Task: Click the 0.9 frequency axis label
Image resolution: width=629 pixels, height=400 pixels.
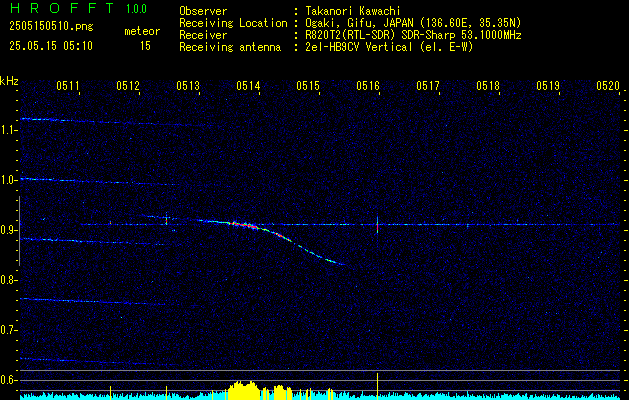Action: pyautogui.click(x=7, y=230)
